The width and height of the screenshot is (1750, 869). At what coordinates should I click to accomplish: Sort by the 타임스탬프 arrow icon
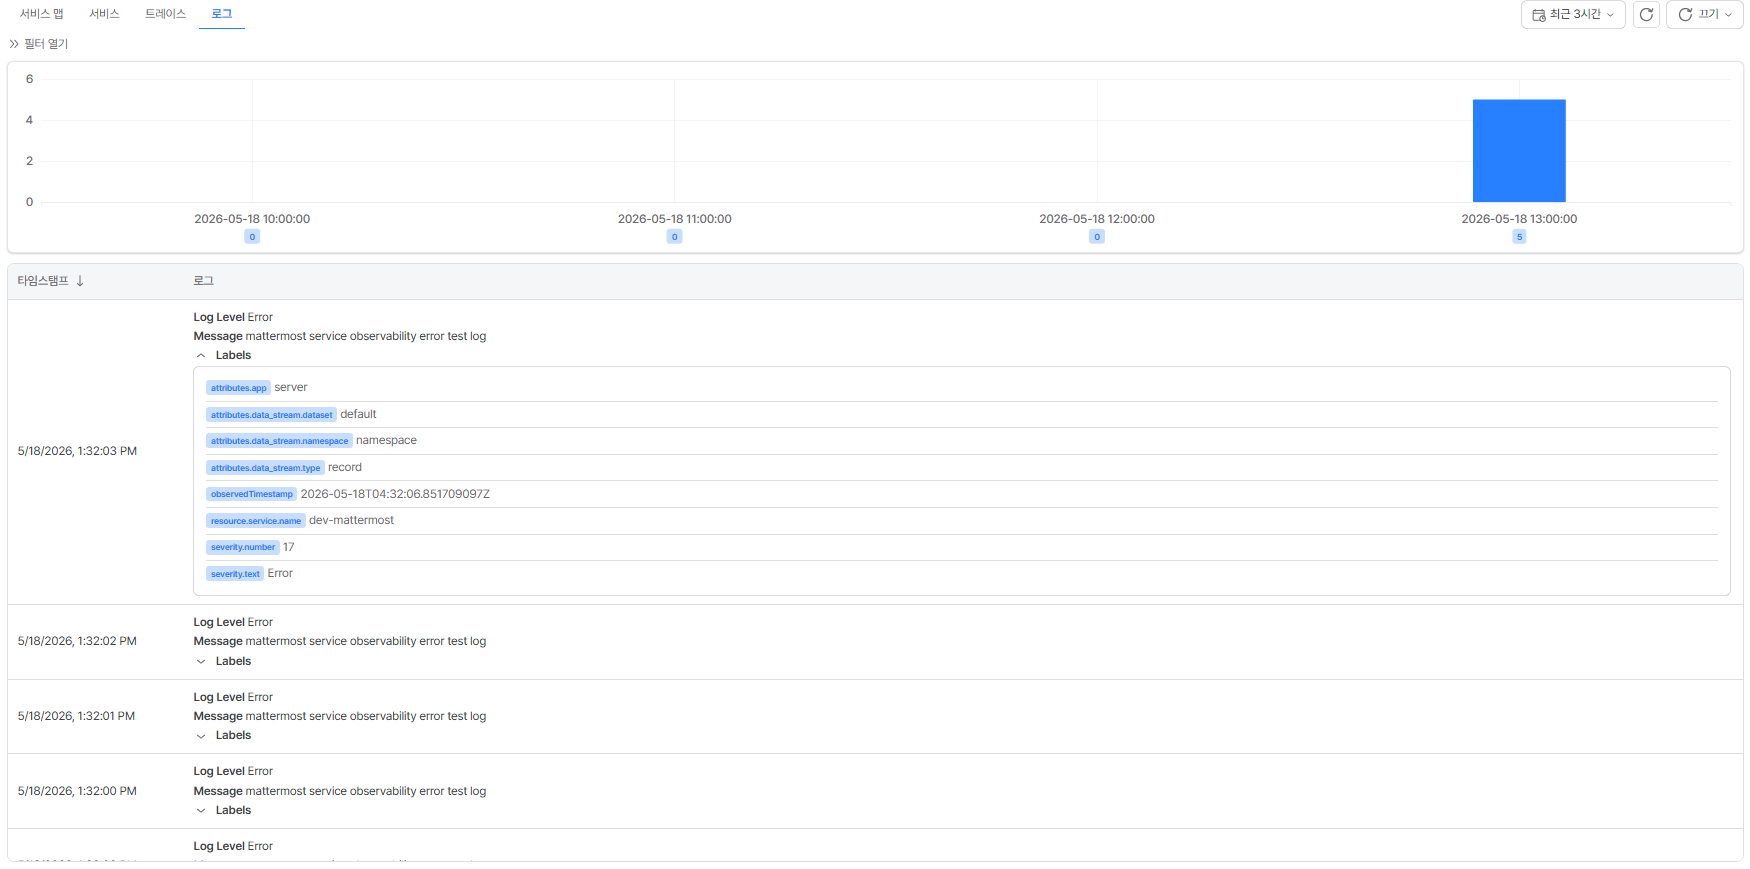tap(80, 281)
